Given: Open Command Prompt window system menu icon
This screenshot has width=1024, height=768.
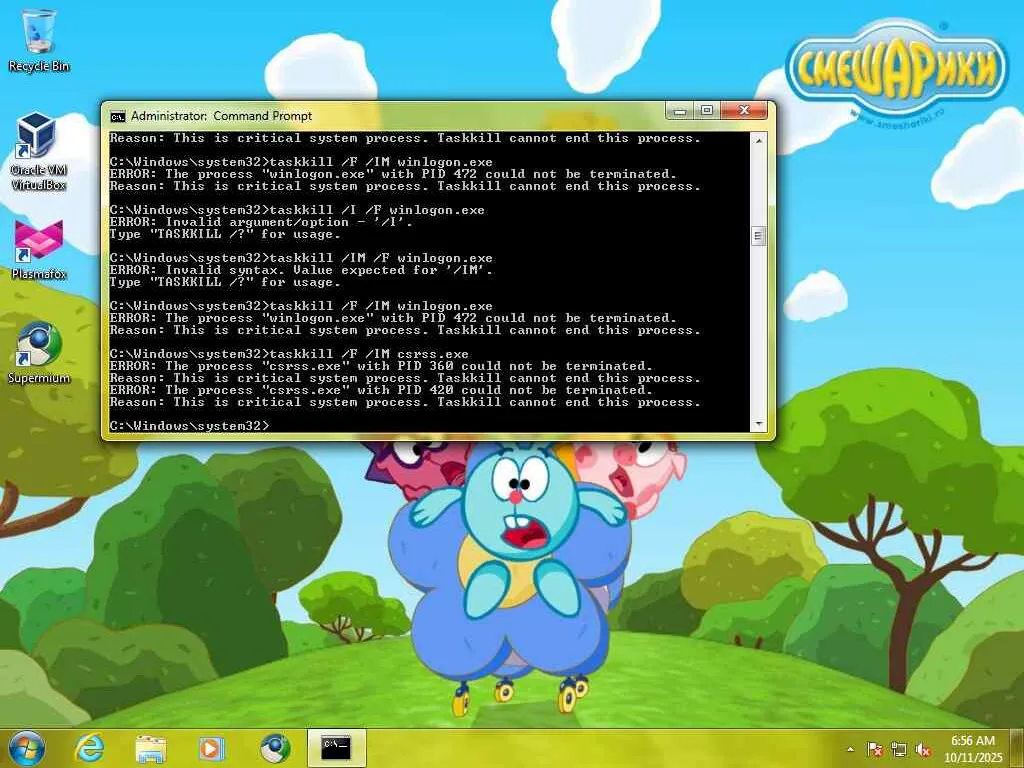Looking at the screenshot, I should pyautogui.click(x=118, y=116).
